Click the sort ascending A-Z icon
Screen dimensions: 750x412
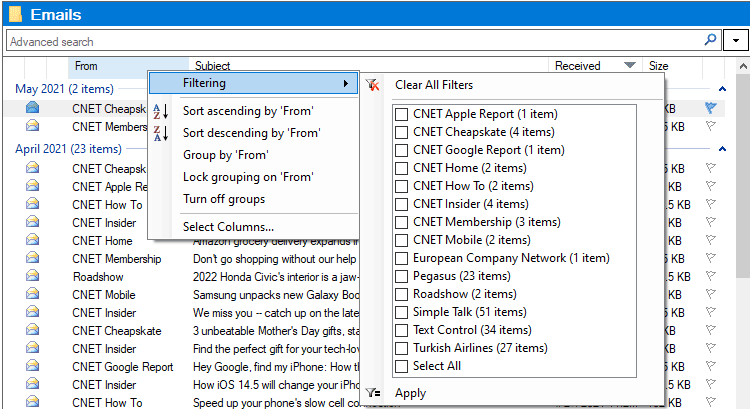(160, 111)
